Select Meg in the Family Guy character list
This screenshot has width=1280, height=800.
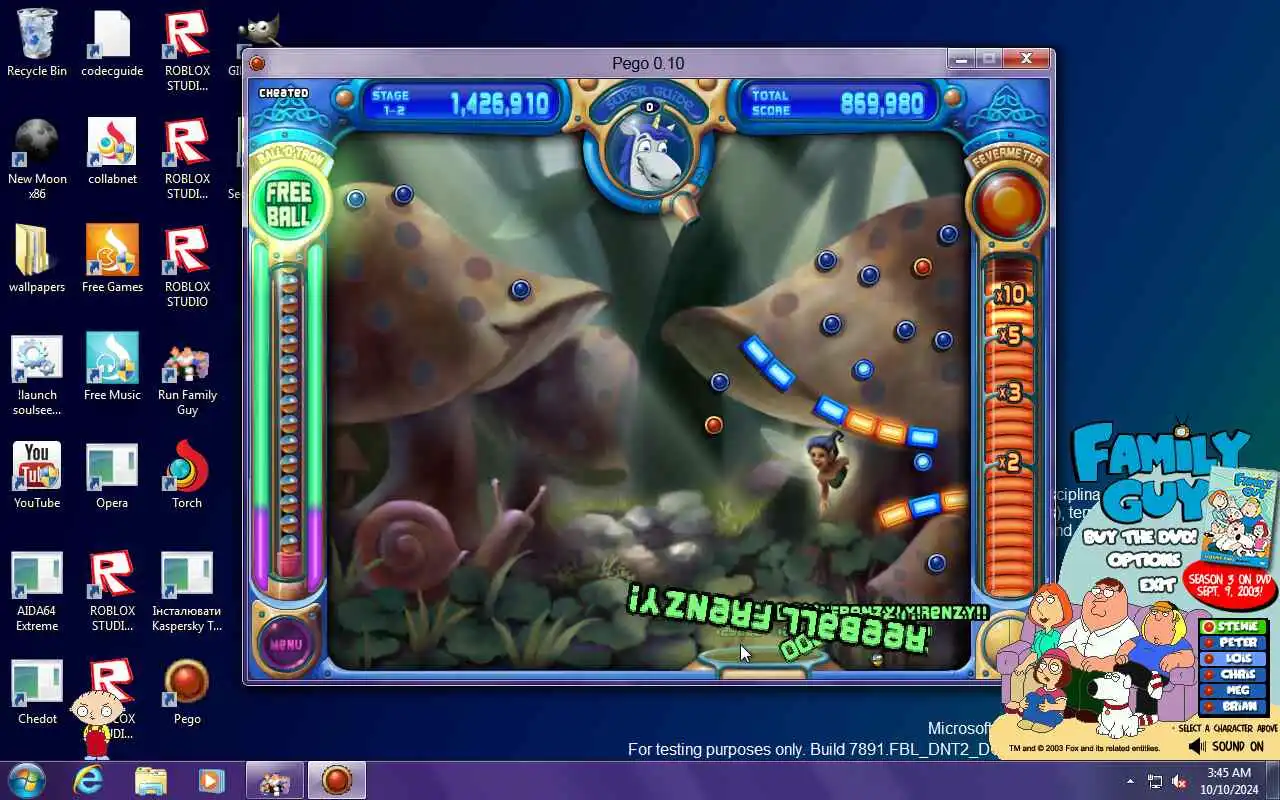tap(1232, 691)
